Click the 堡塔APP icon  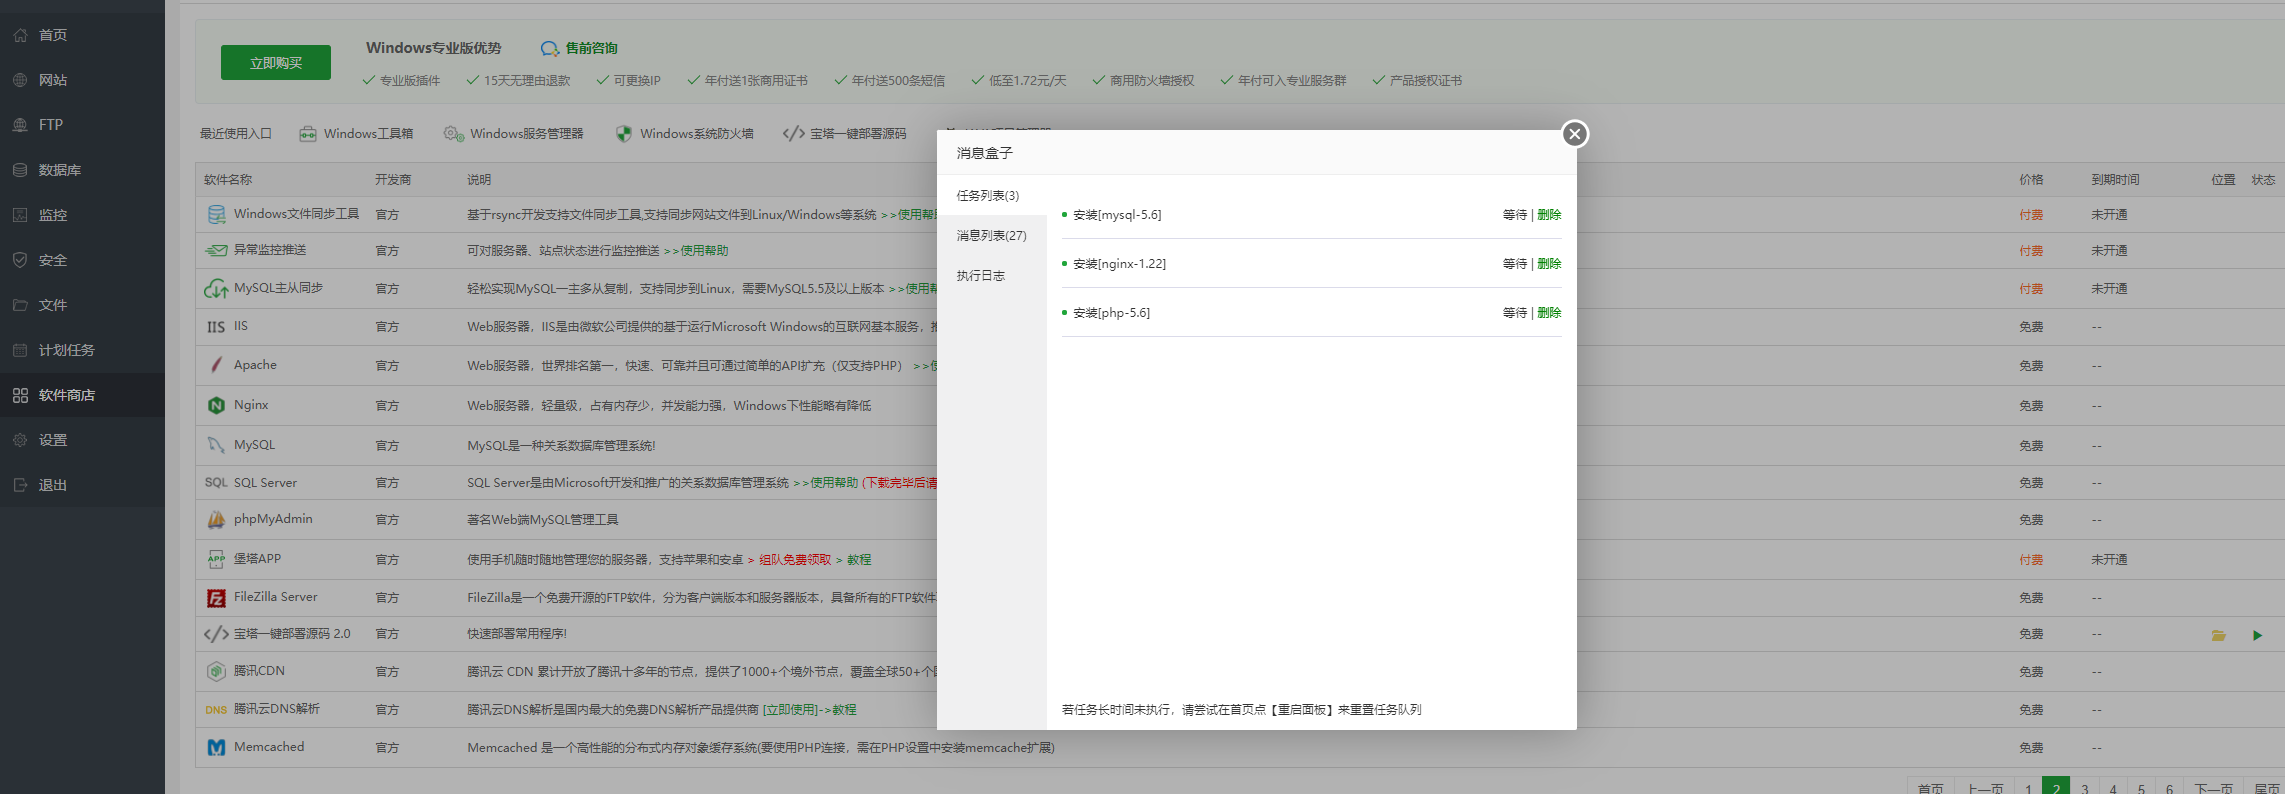pos(216,559)
